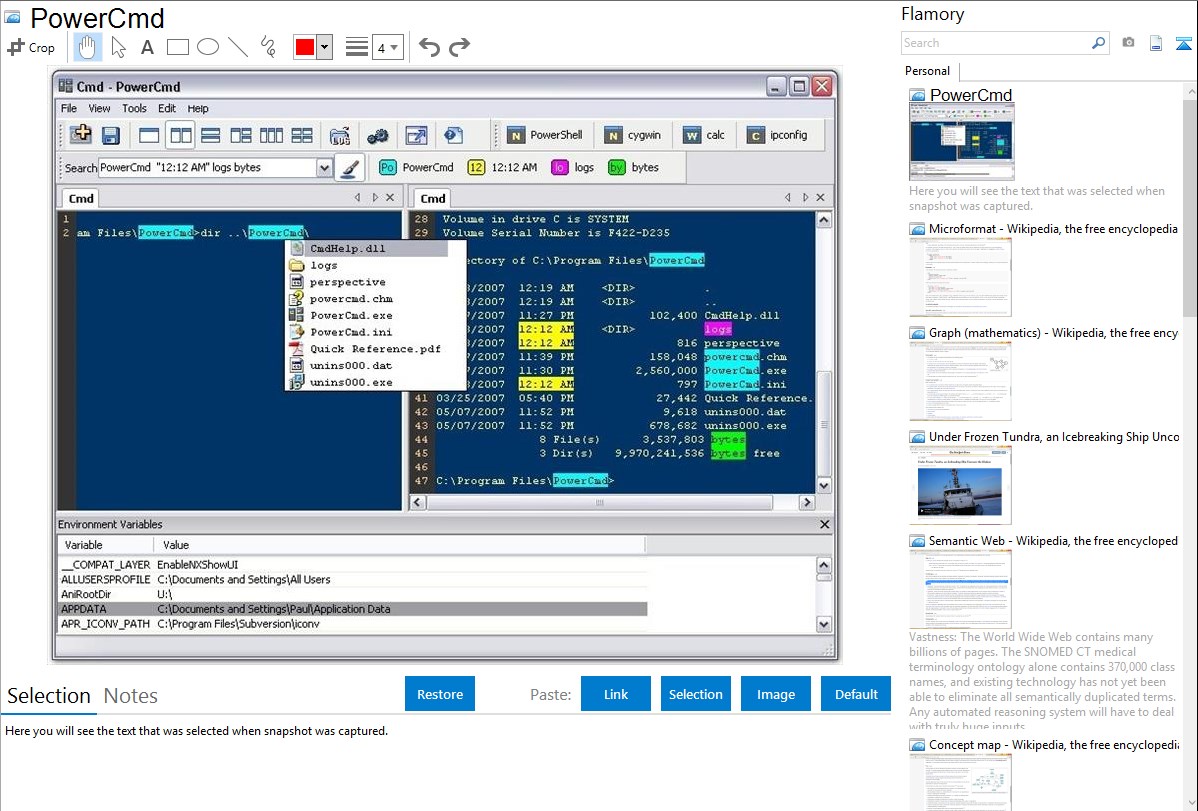Open Under Frozen Tundra snapshot thumbnail
The height and width of the screenshot is (811, 1198).
click(960, 485)
